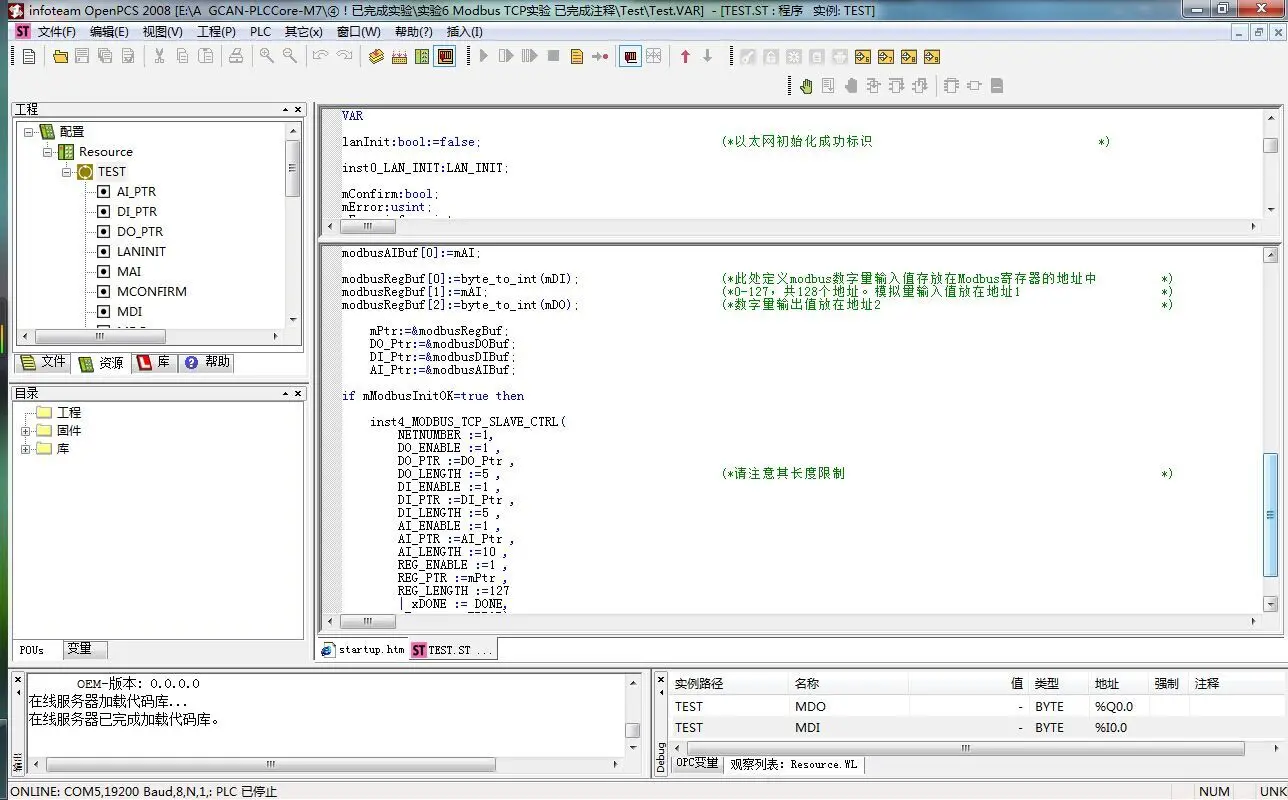Viewport: 1288px width, 800px height.
Task: Click the Open folder toolbar icon
Action: click(x=61, y=57)
